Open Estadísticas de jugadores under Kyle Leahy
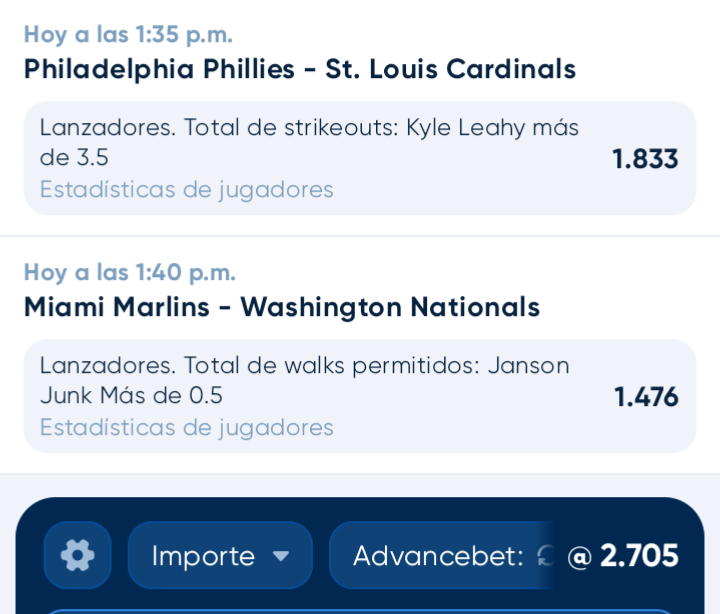The height and width of the screenshot is (614, 720). point(186,190)
